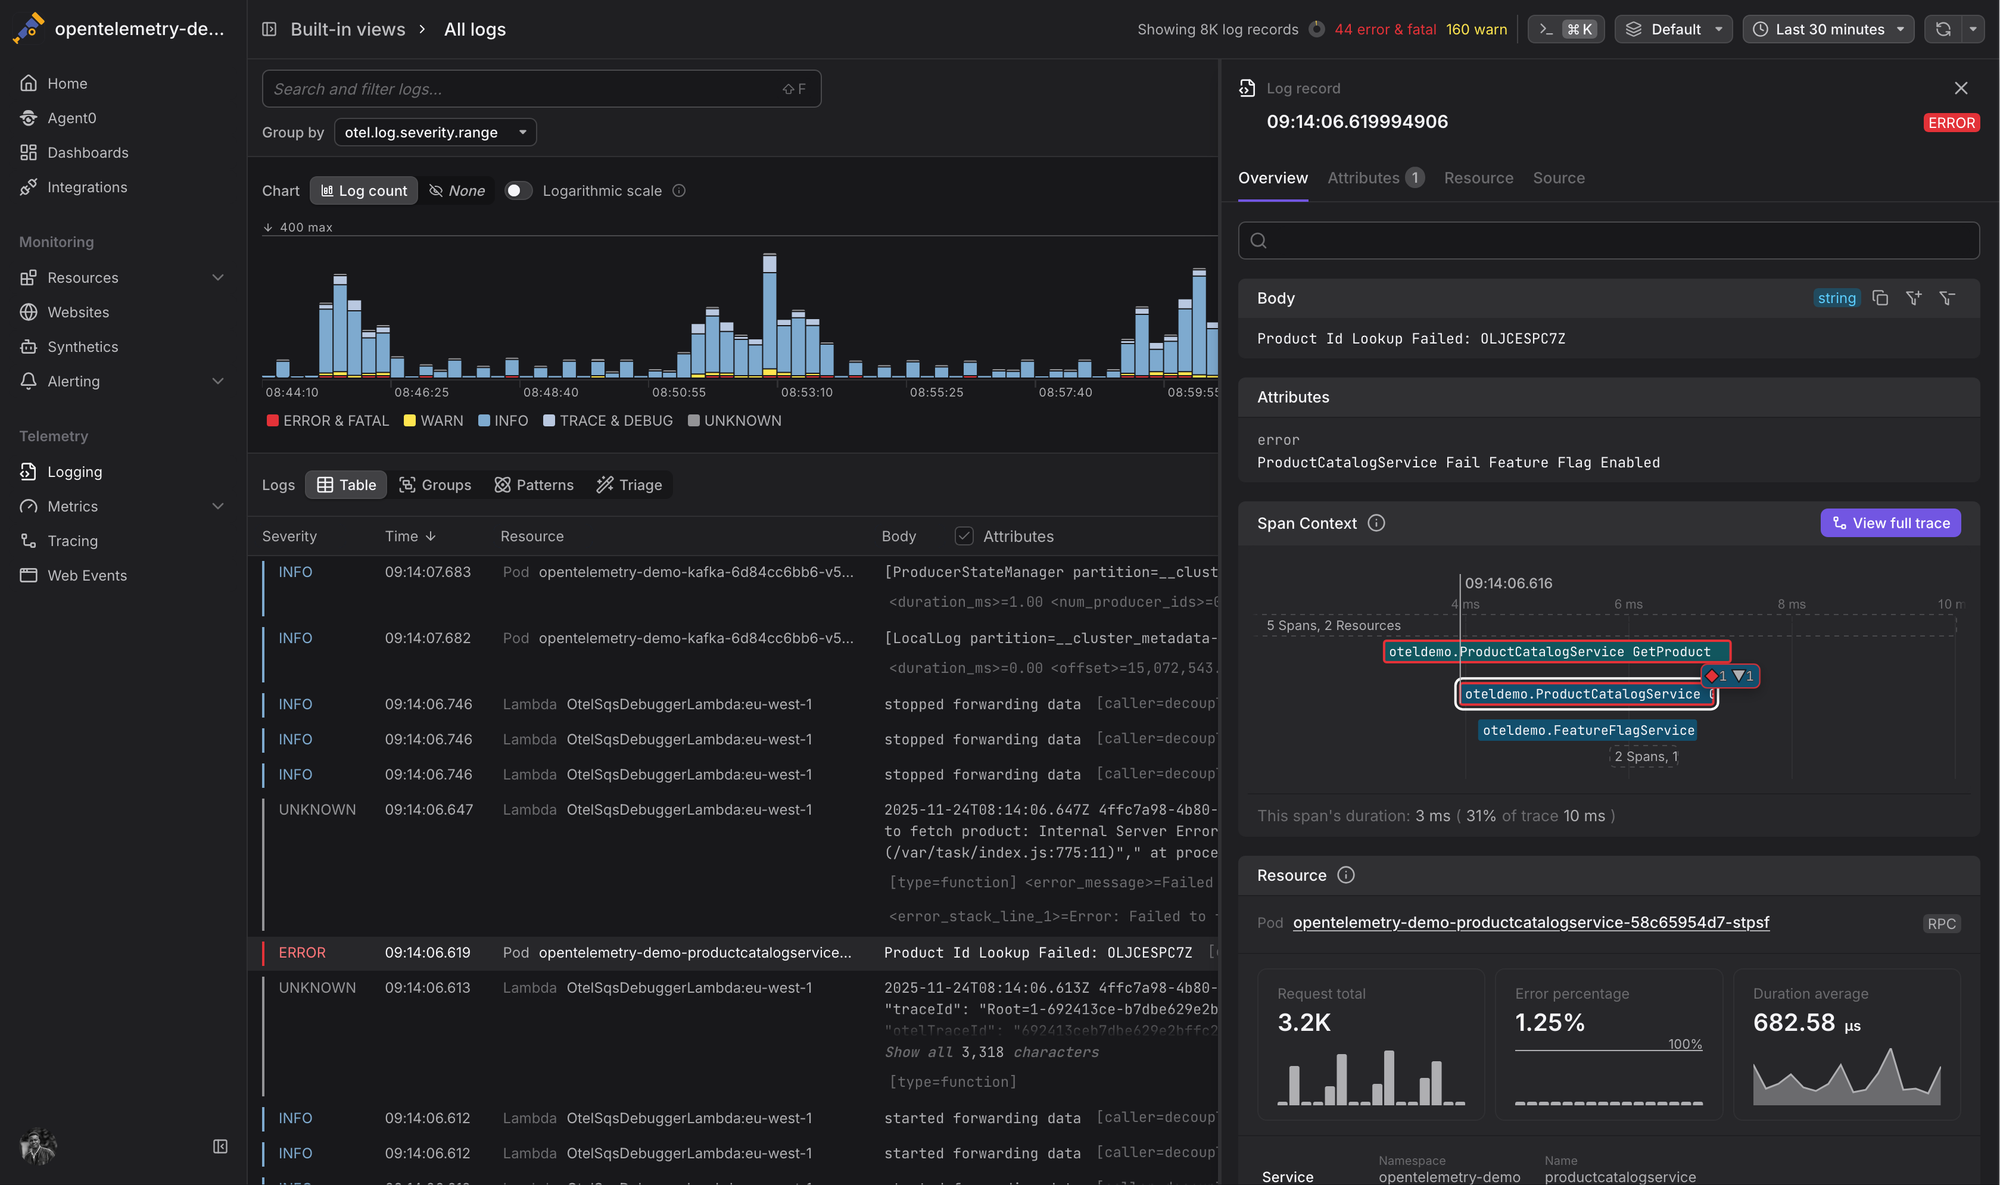
Task: Open the Last 30 minutes time picker
Action: pyautogui.click(x=1829, y=29)
